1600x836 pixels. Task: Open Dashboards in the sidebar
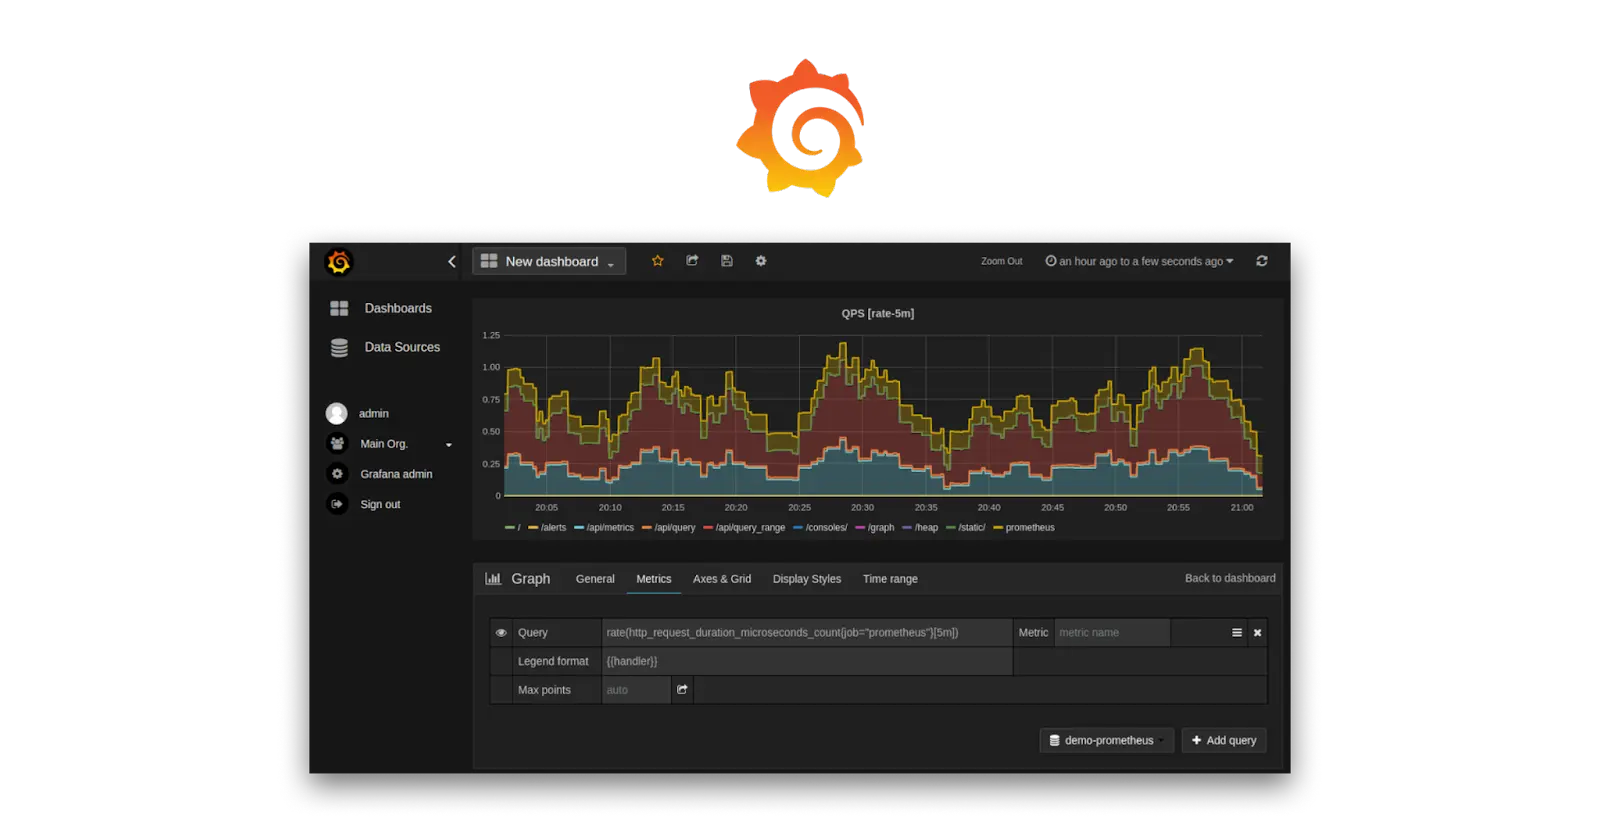(398, 309)
